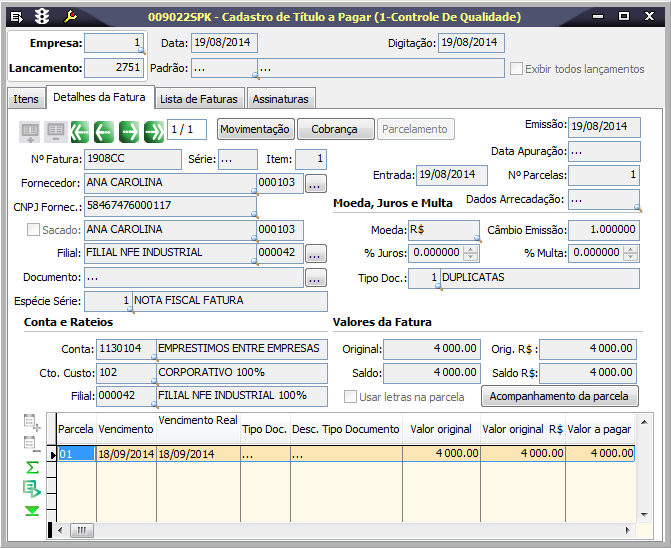Click the Parcelamento button
This screenshot has width=671, height=548.
coord(415,129)
